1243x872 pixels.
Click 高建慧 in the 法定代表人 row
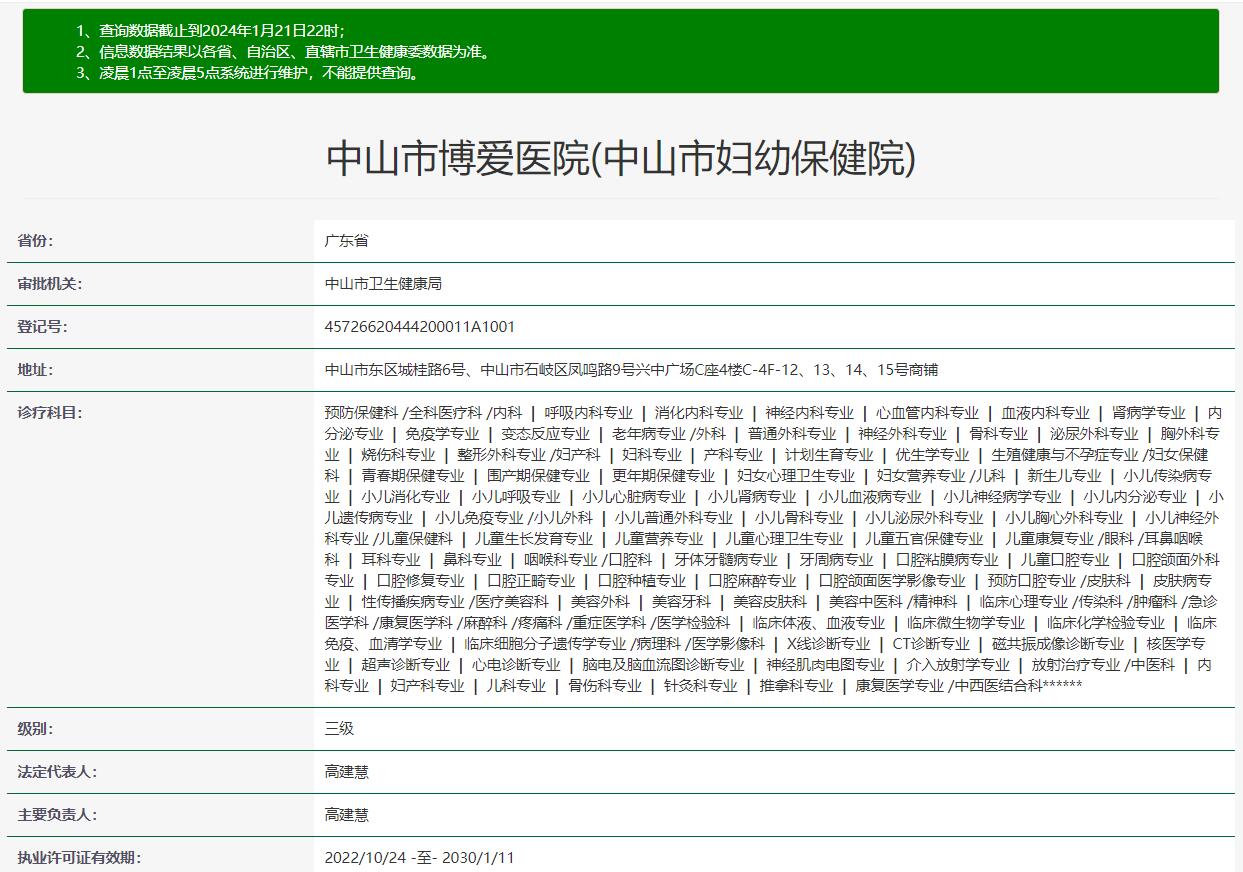point(347,772)
